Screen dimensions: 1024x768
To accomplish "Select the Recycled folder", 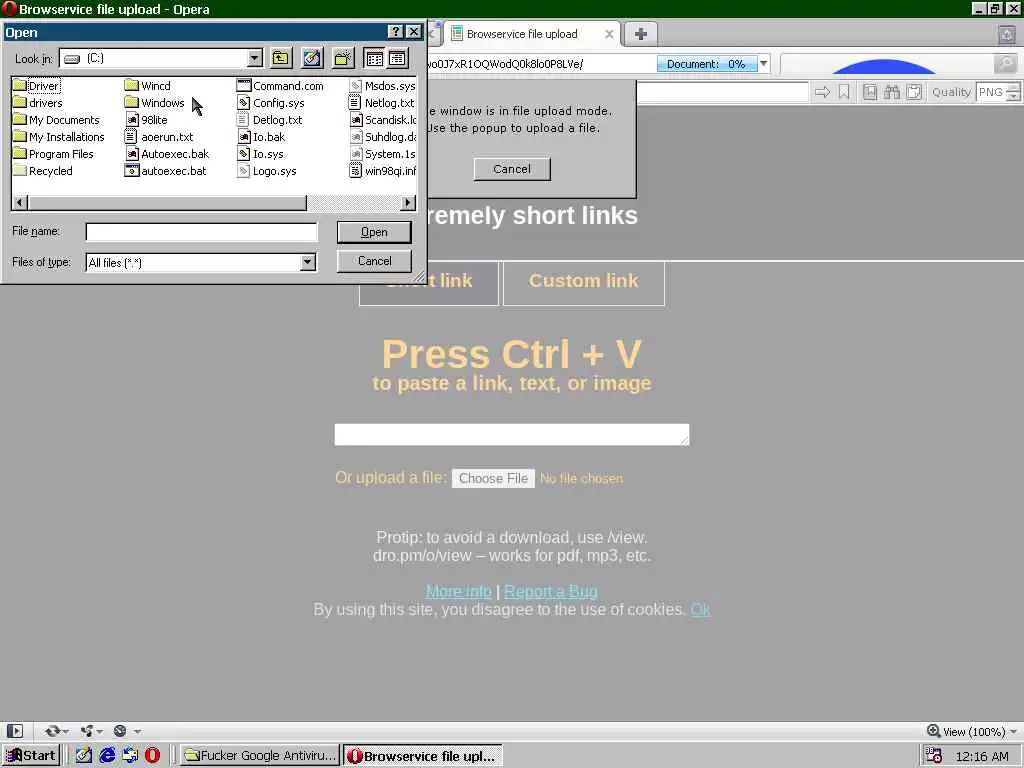I will coord(43,170).
